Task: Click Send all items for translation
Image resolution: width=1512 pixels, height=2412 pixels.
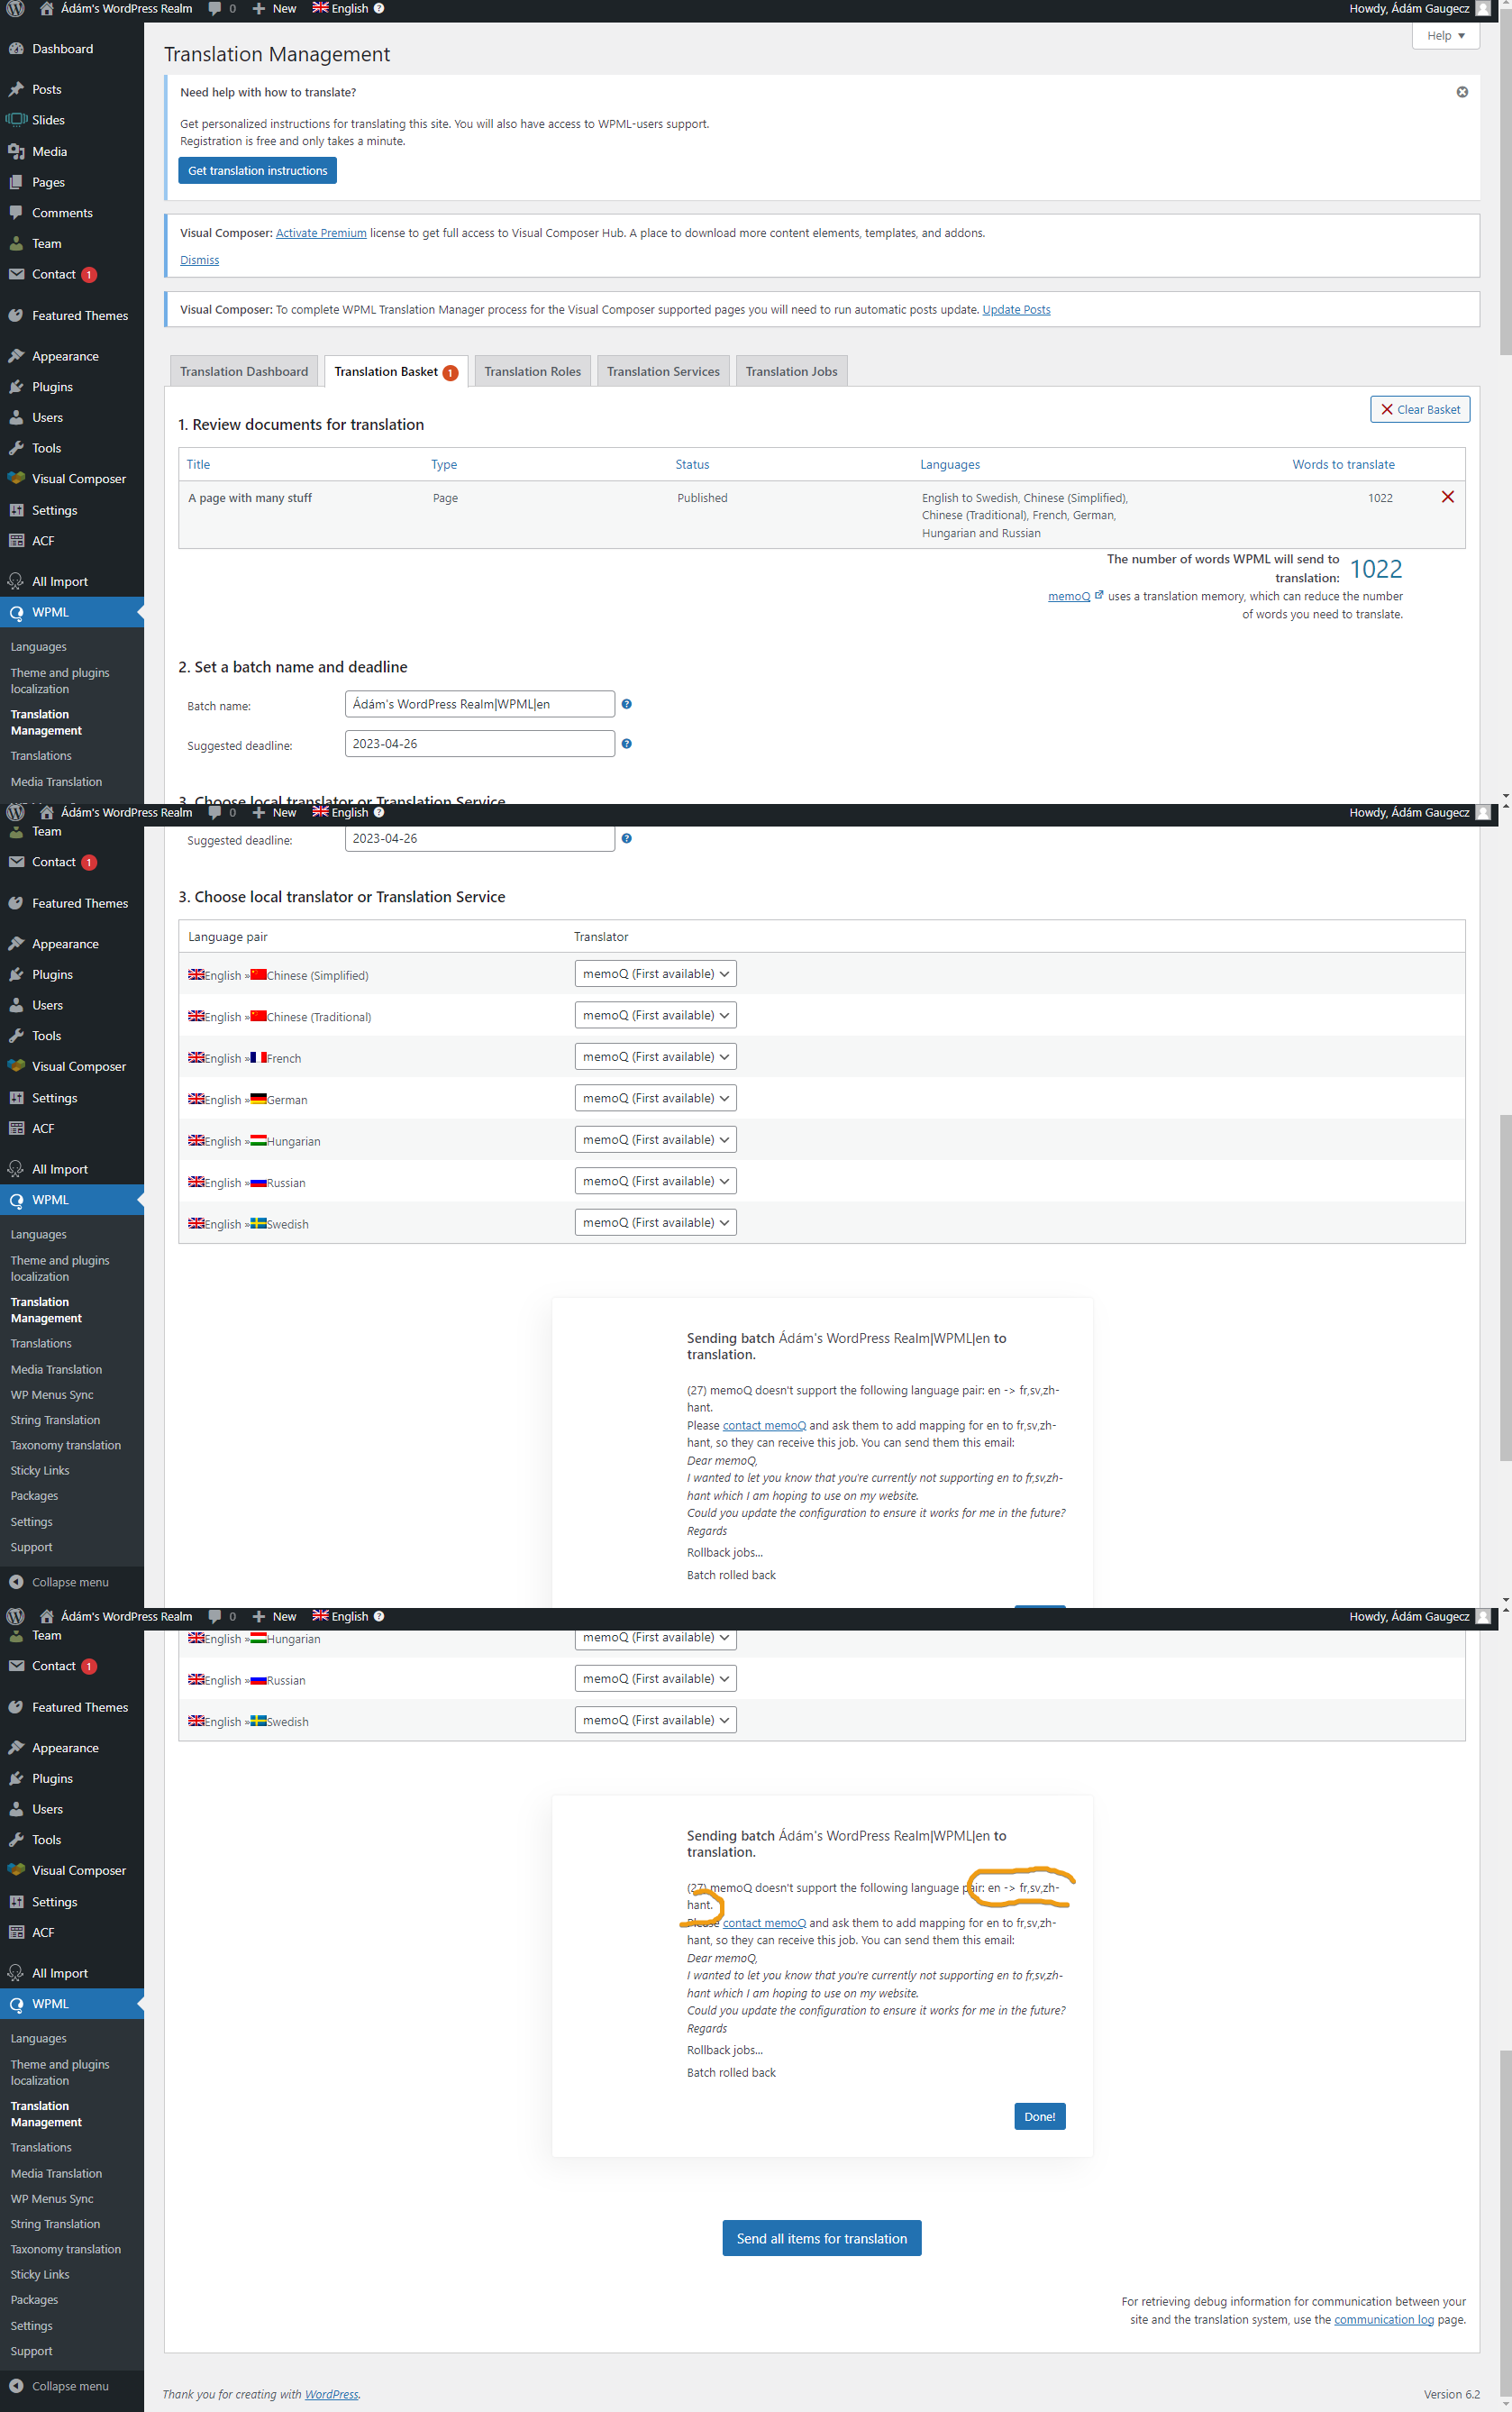Action: tap(822, 2239)
